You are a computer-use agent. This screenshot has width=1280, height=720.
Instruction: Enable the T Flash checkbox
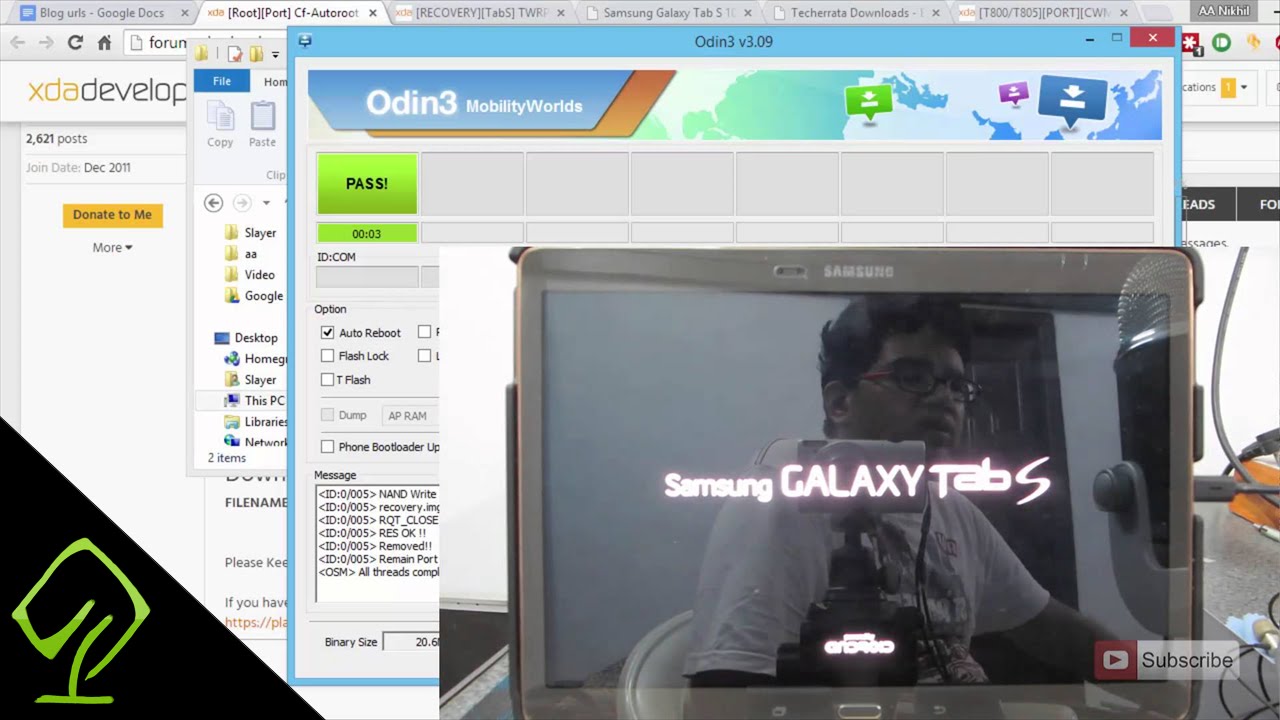[327, 380]
